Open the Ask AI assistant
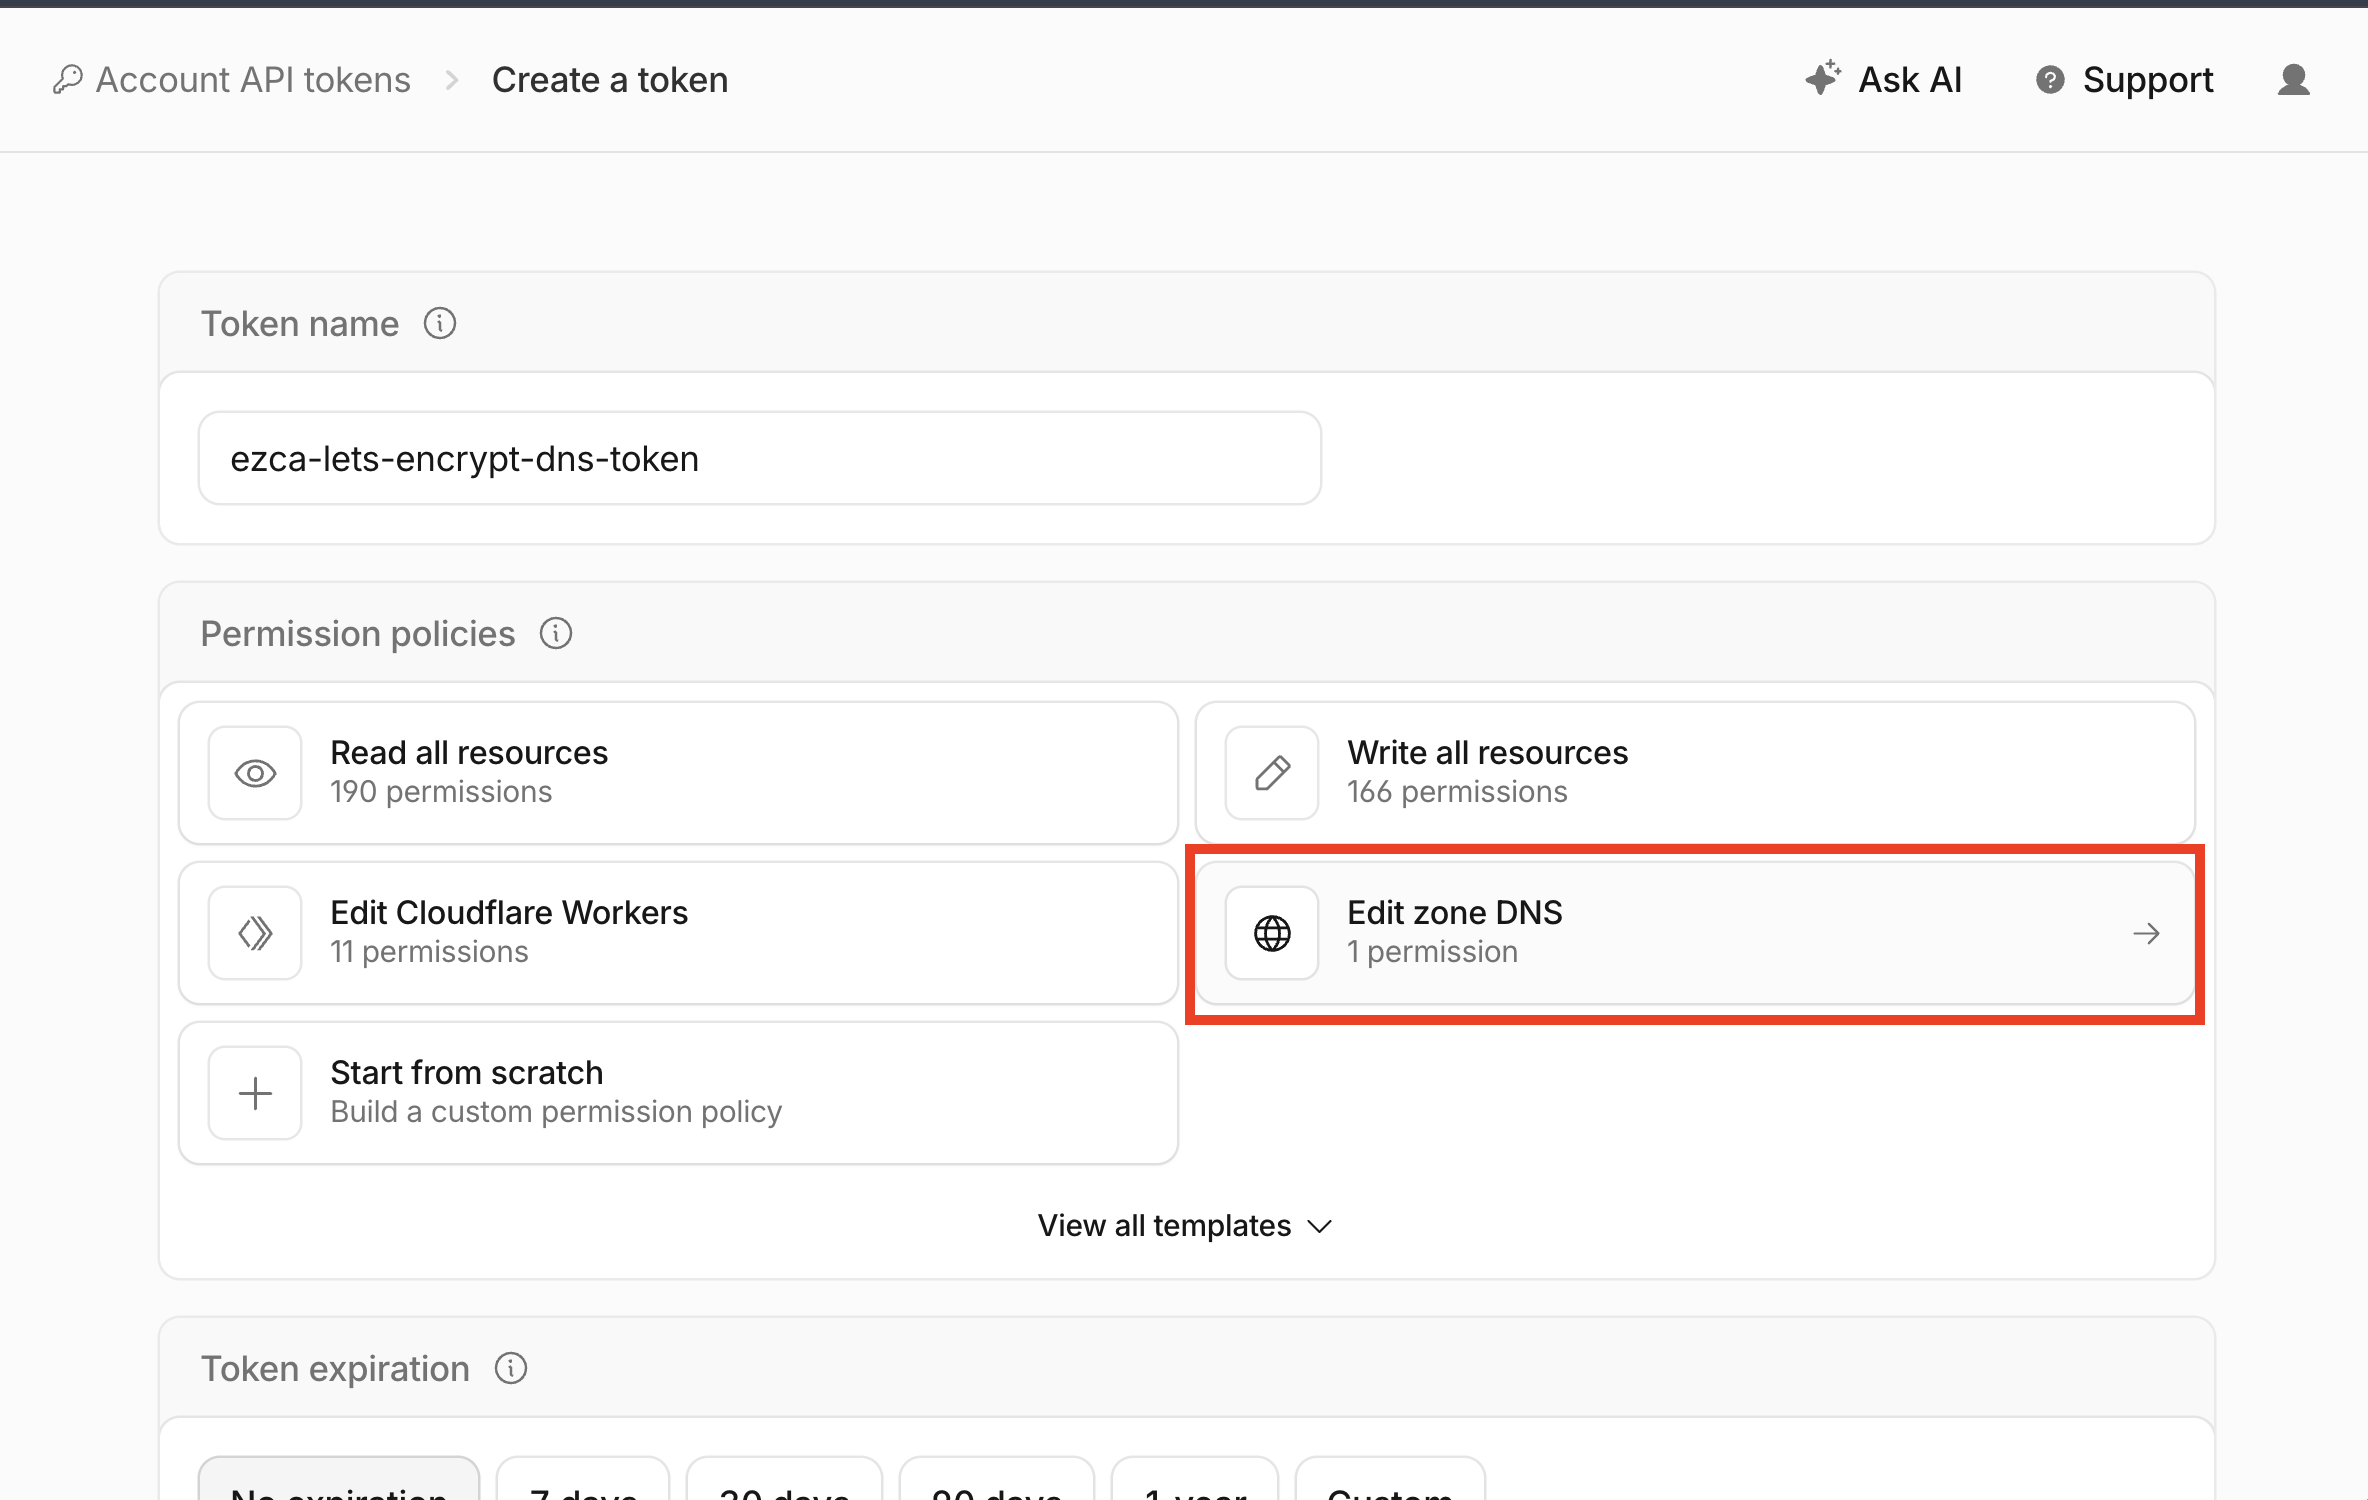The width and height of the screenshot is (2368, 1500). [x=1884, y=79]
